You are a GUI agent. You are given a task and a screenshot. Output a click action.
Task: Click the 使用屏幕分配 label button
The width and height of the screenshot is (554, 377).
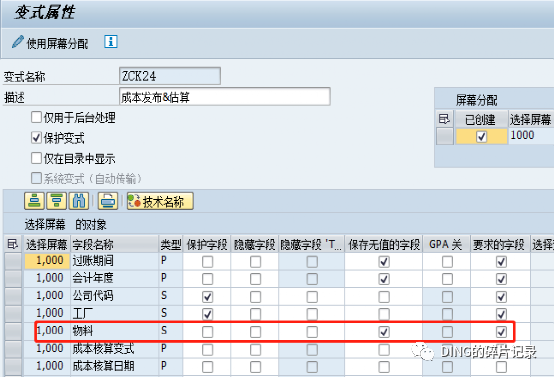pyautogui.click(x=57, y=44)
